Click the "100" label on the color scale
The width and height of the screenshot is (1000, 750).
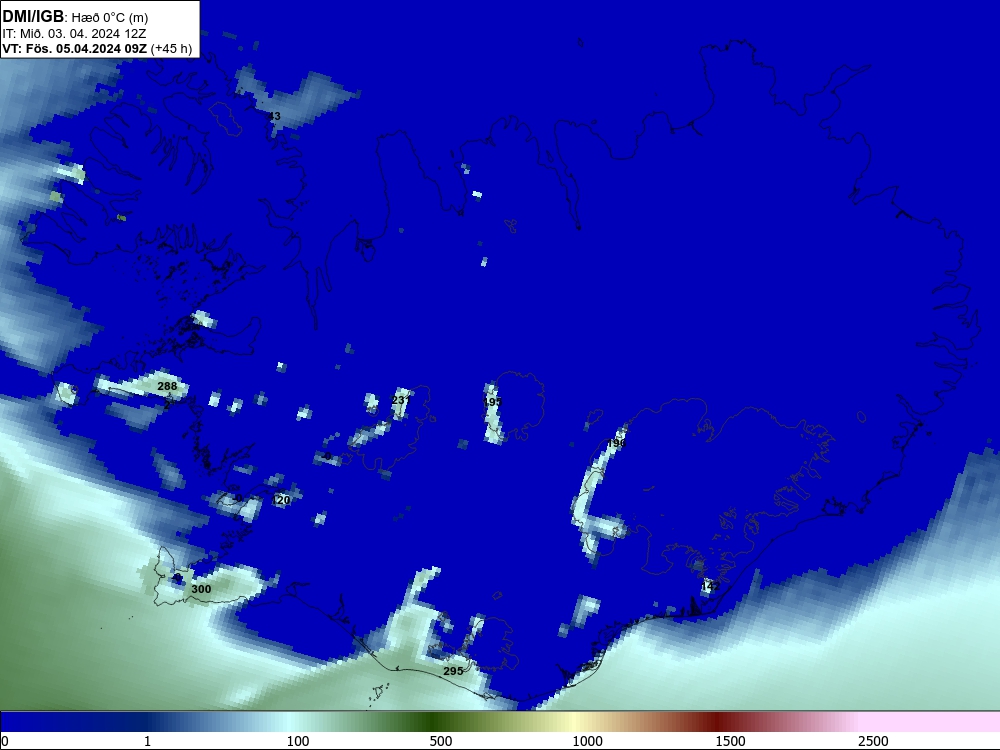point(298,741)
